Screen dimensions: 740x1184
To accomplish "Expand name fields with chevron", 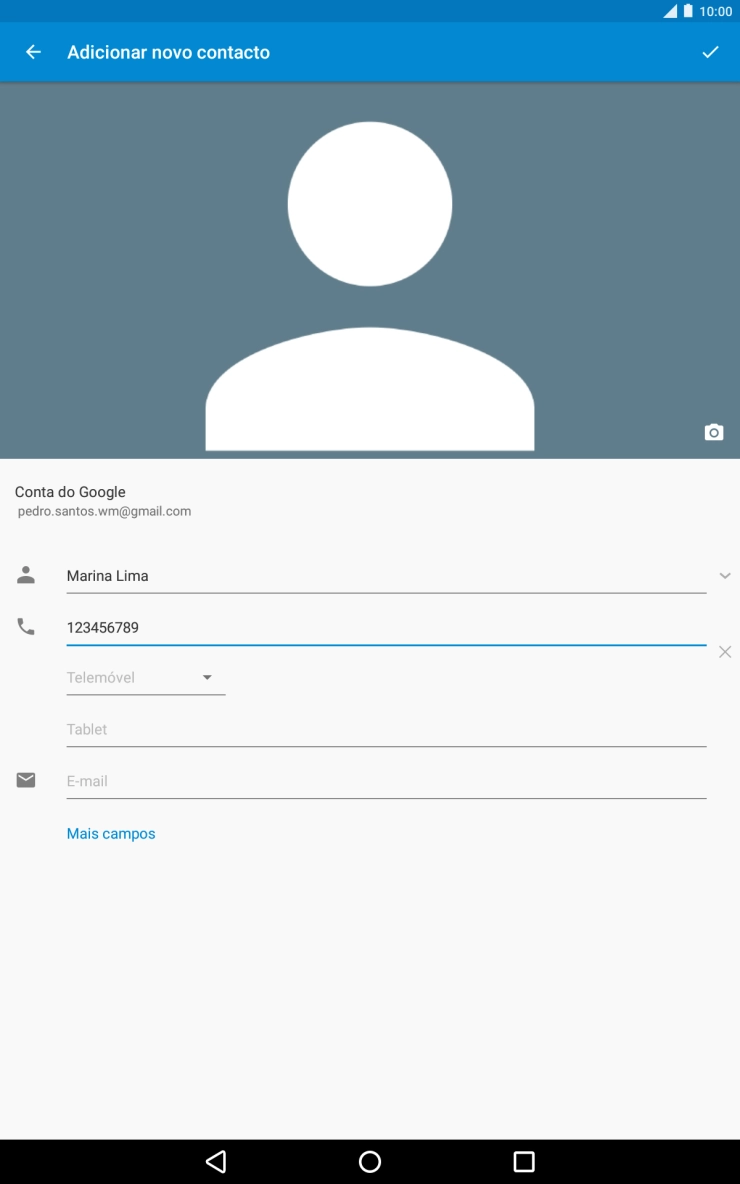I will [x=725, y=576].
